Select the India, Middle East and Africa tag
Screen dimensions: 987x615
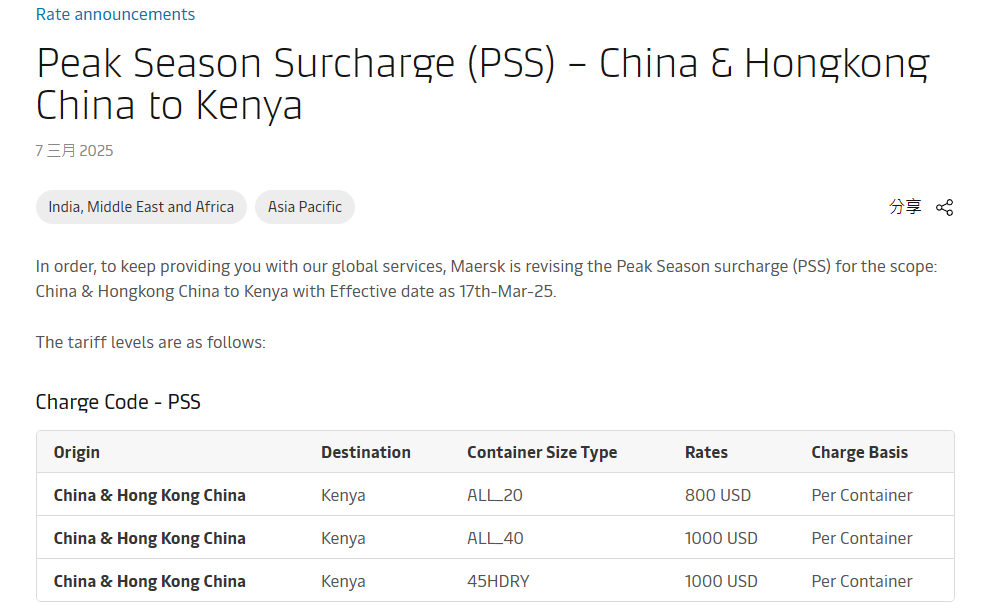141,207
